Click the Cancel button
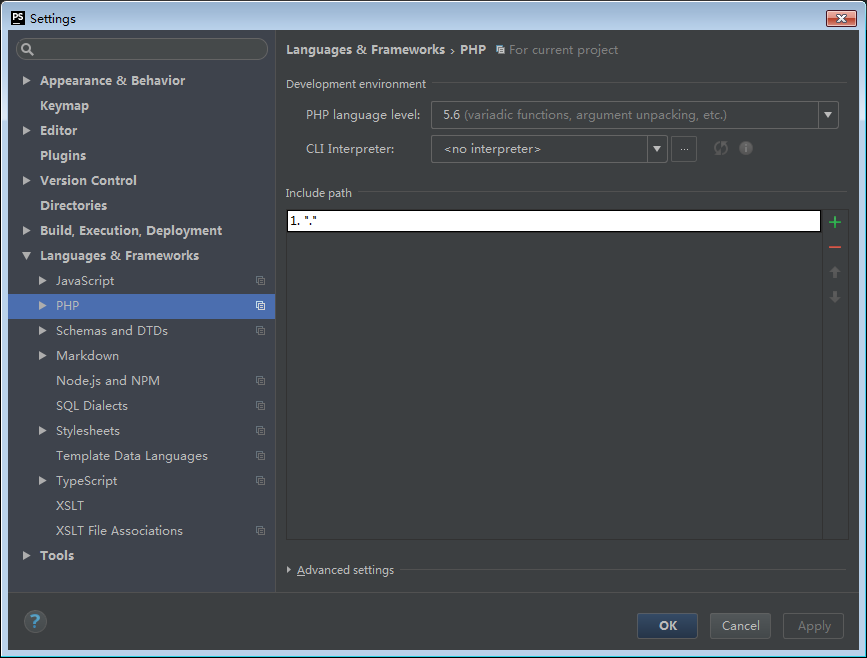Viewport: 867px width, 658px height. [740, 625]
